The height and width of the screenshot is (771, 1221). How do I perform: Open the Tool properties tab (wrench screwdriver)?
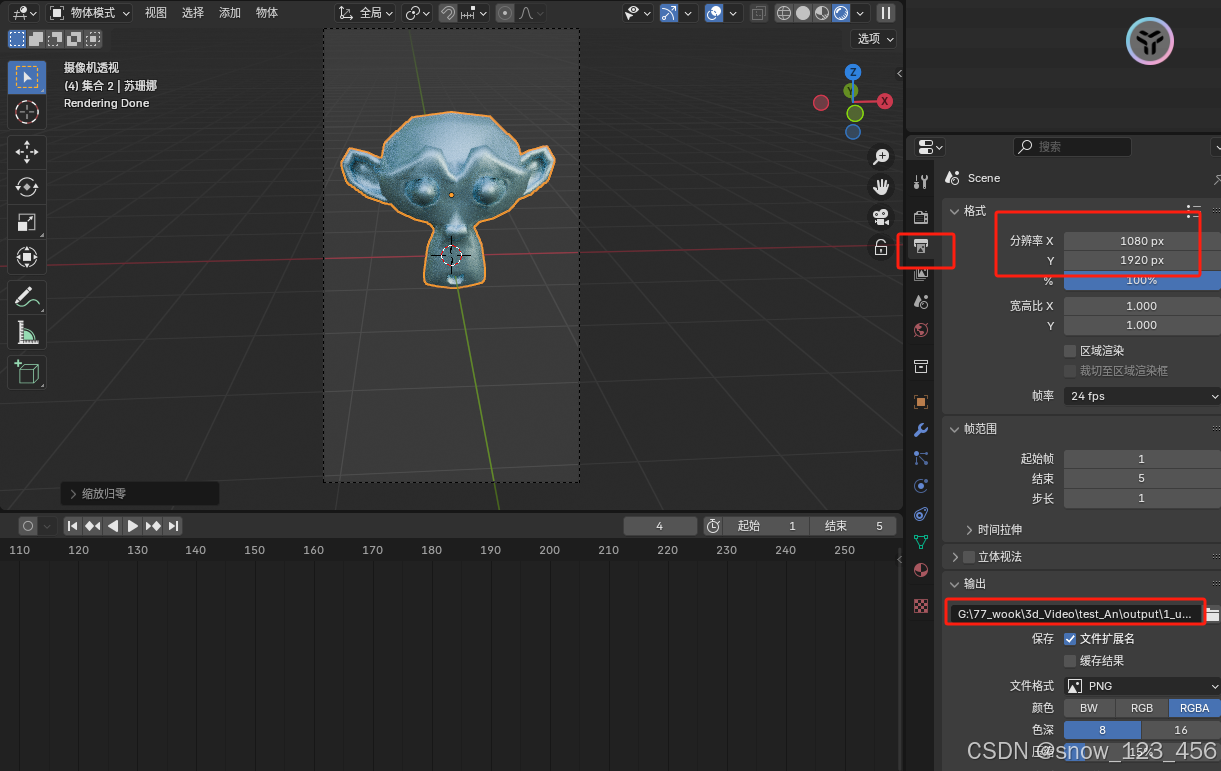coord(921,181)
